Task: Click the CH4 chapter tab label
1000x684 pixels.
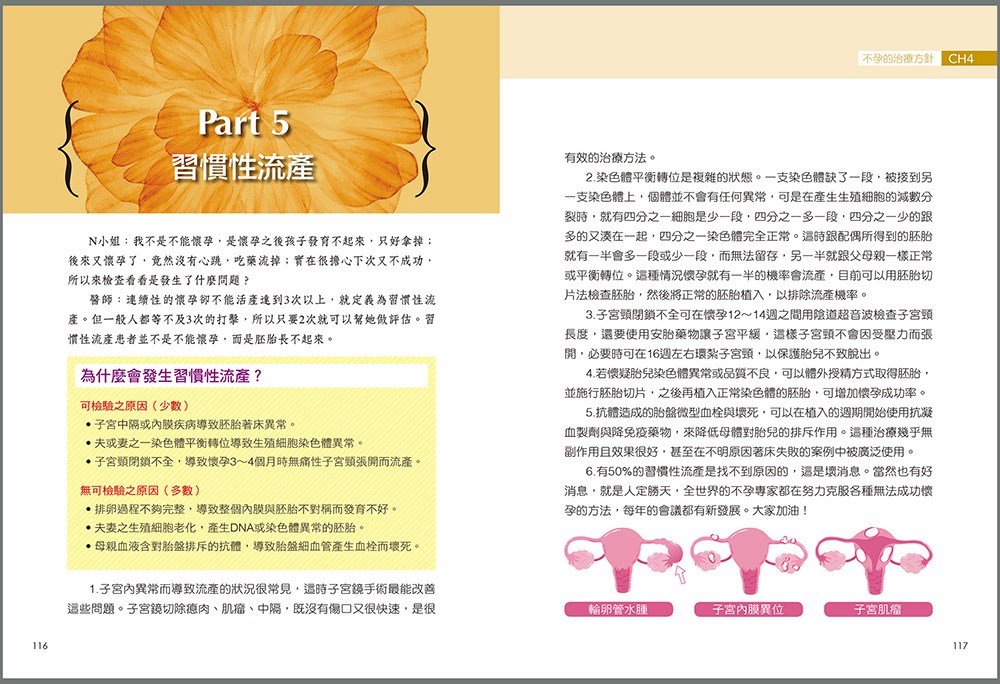Action: 960,59
